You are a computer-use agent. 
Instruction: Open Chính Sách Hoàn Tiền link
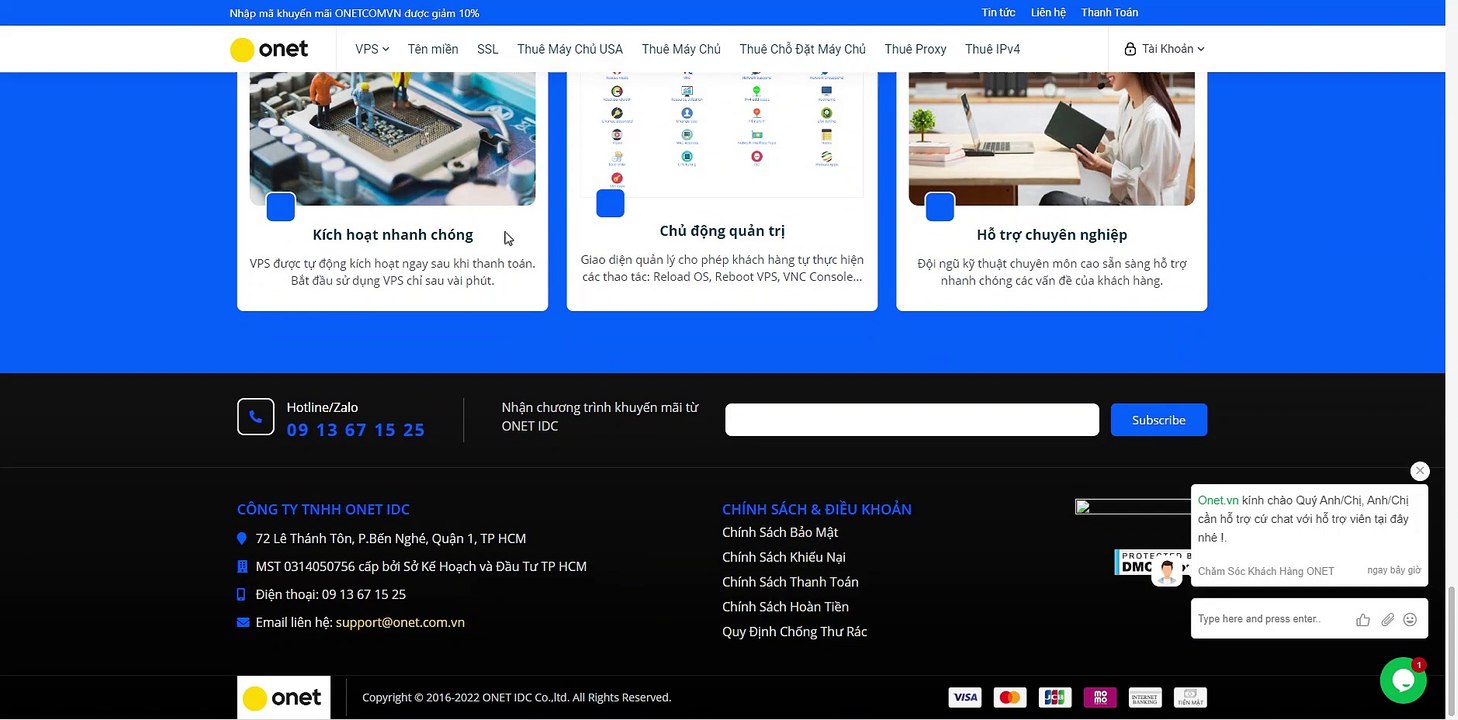click(x=786, y=607)
